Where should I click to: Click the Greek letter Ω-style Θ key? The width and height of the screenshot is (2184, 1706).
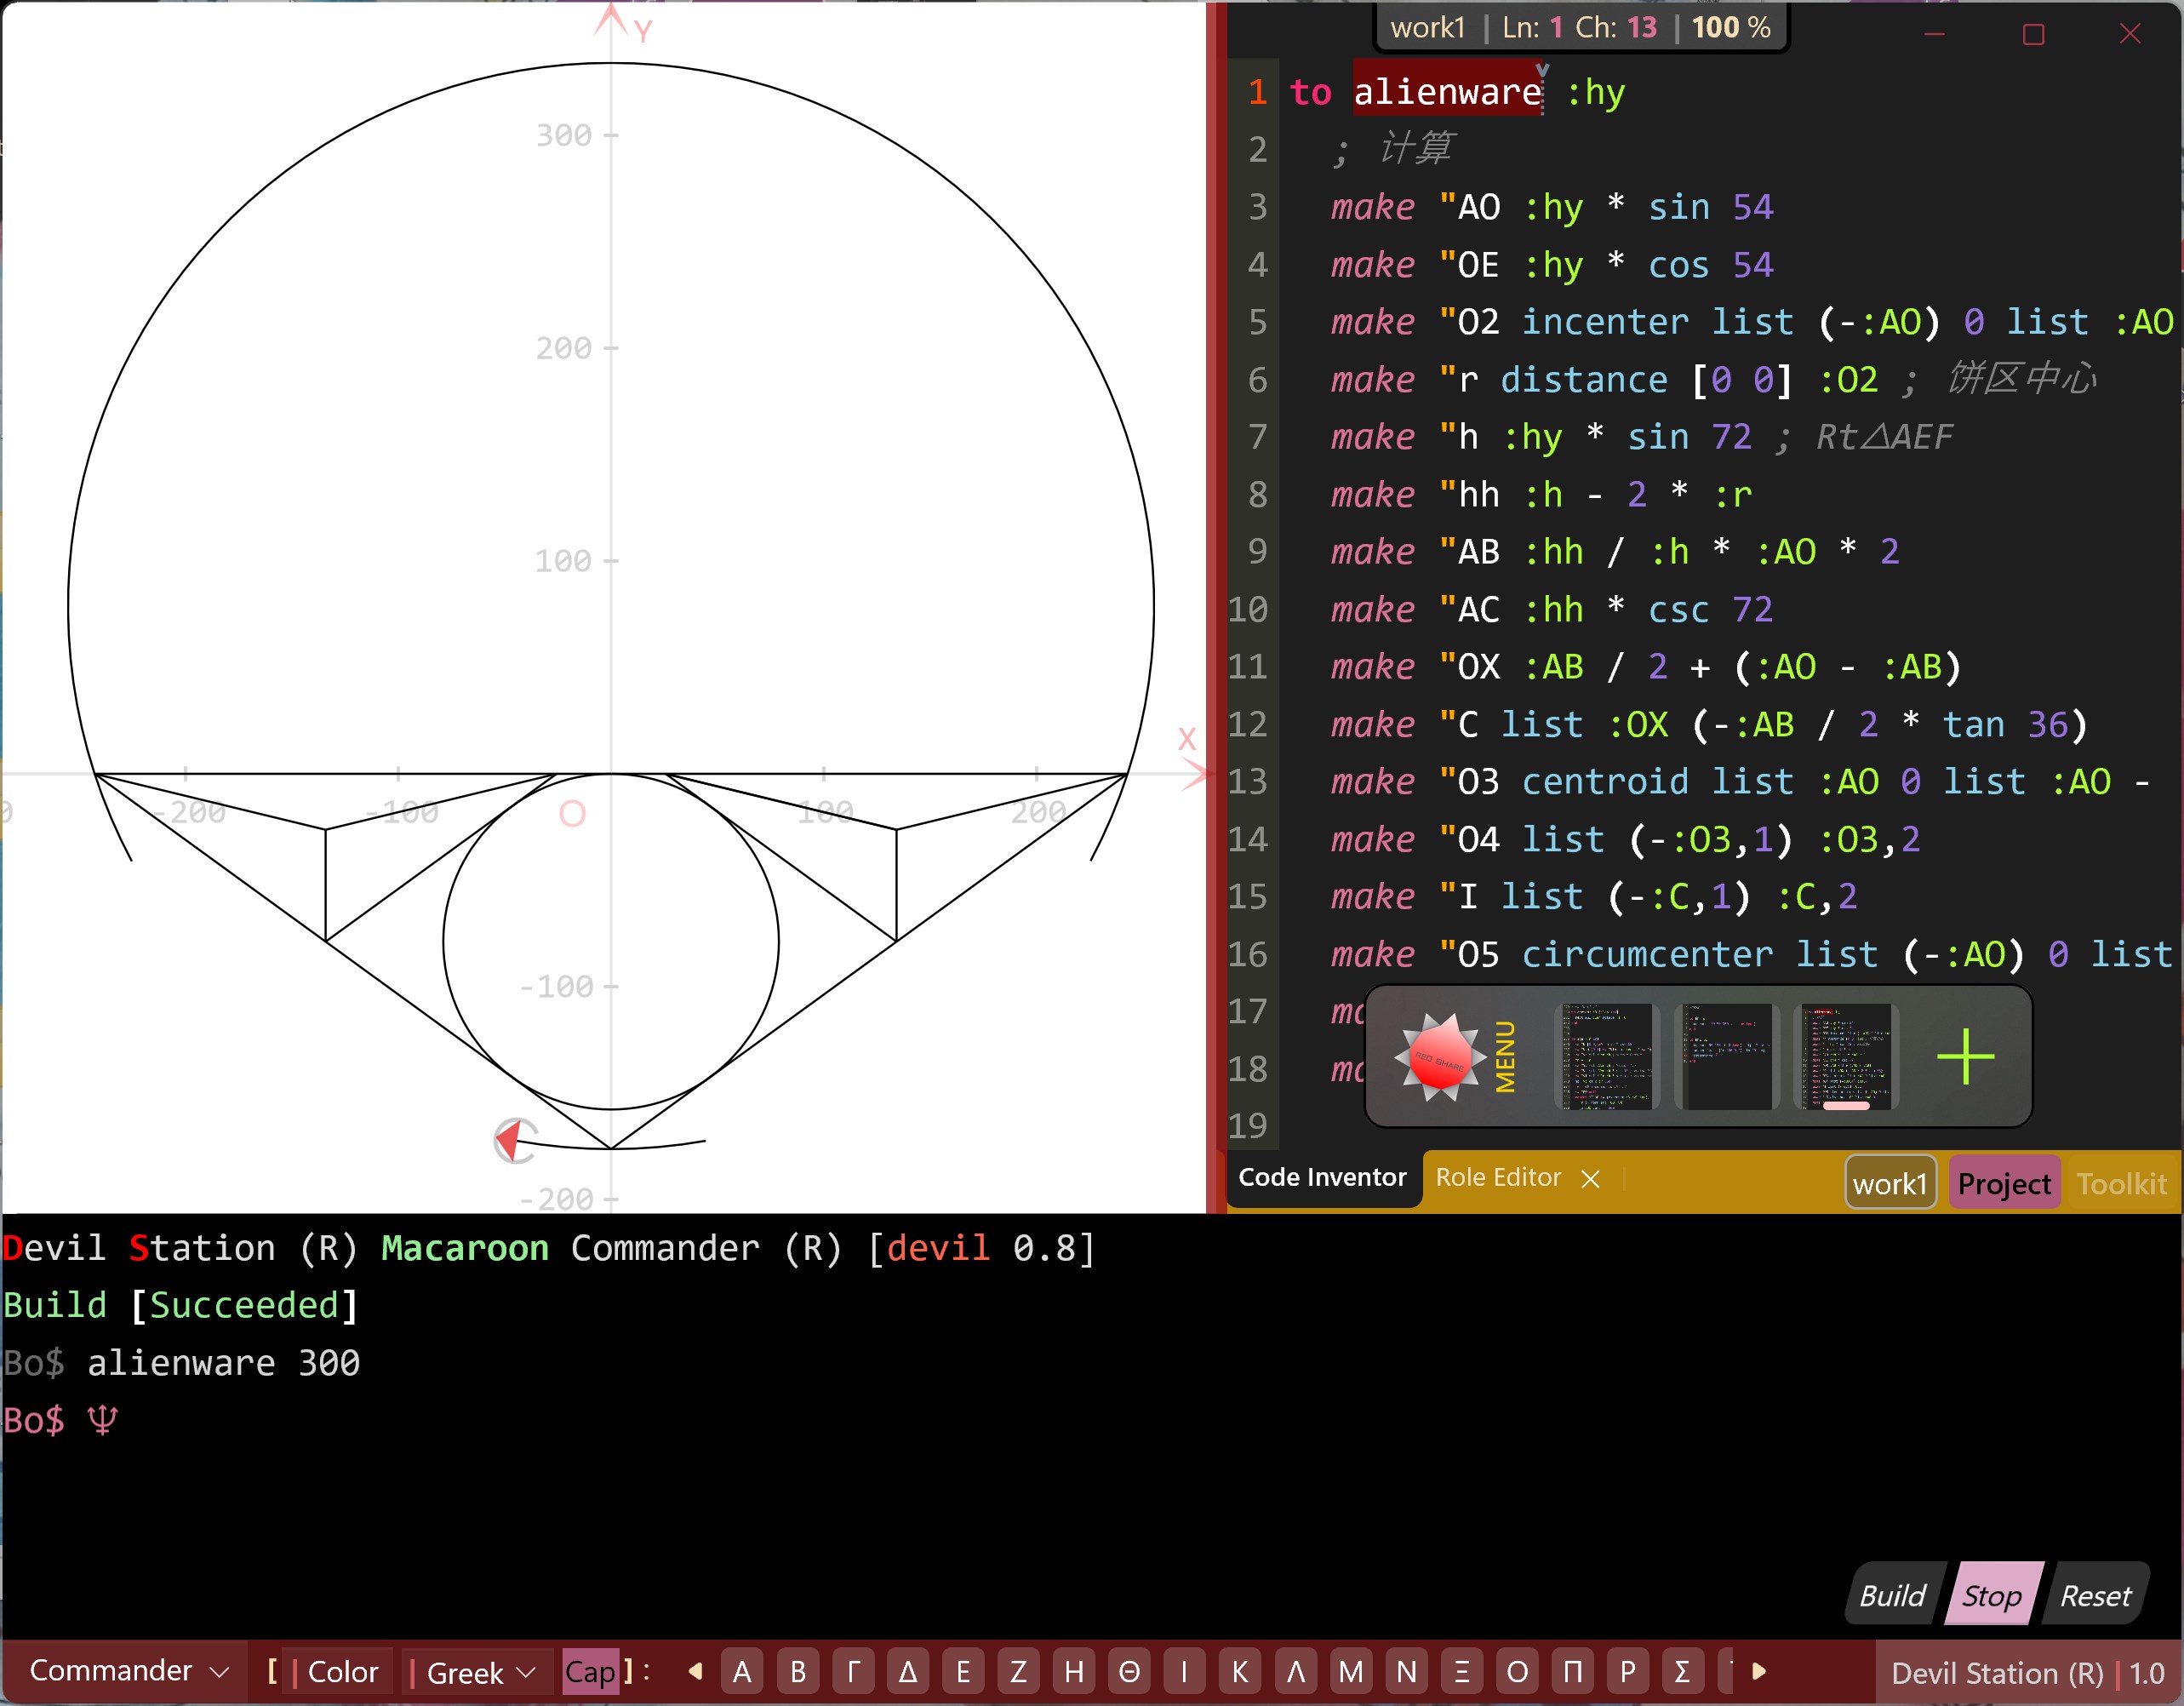(1129, 1672)
